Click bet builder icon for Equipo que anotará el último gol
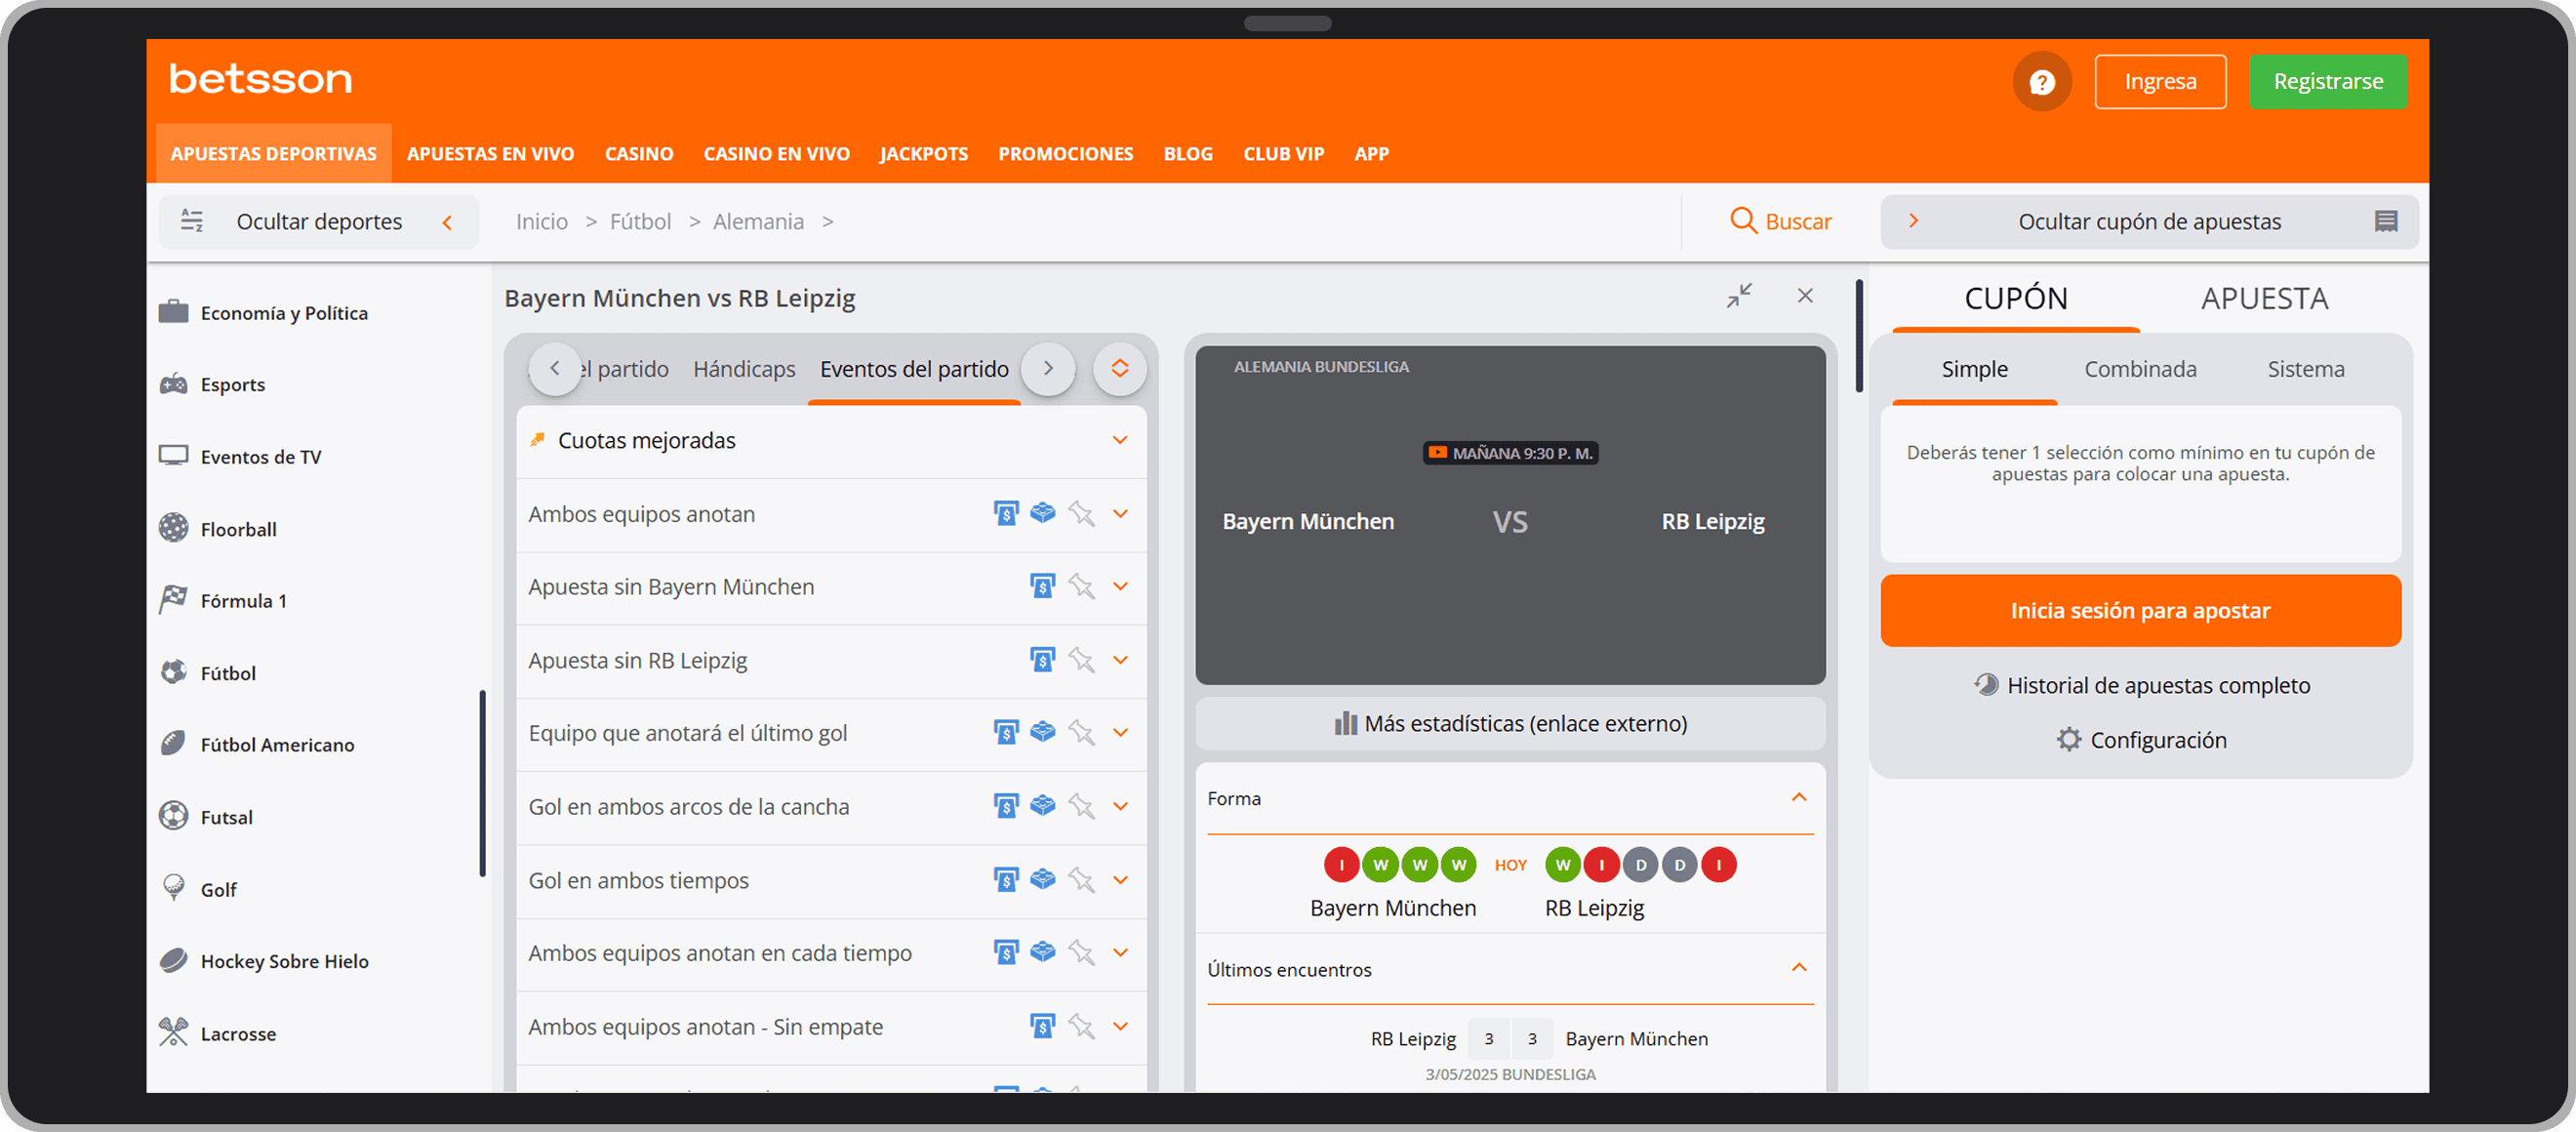 [x=1042, y=732]
